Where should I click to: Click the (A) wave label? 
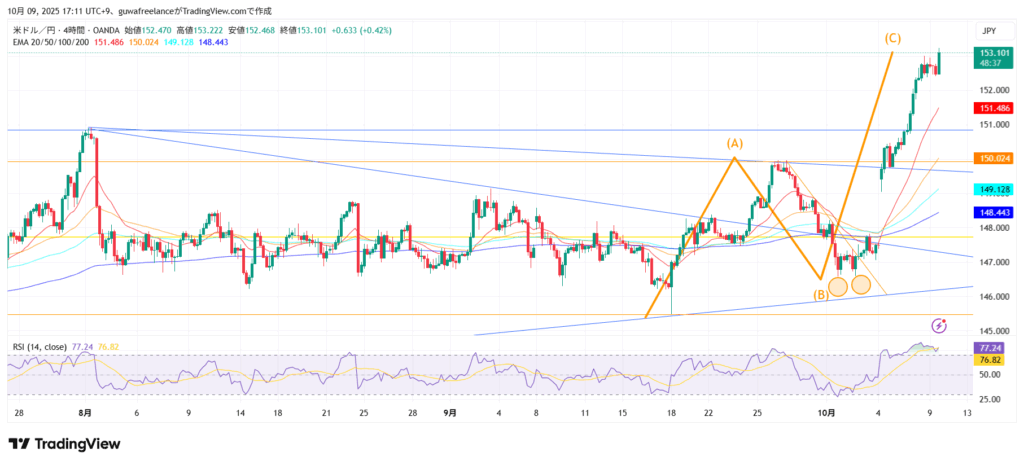click(734, 144)
